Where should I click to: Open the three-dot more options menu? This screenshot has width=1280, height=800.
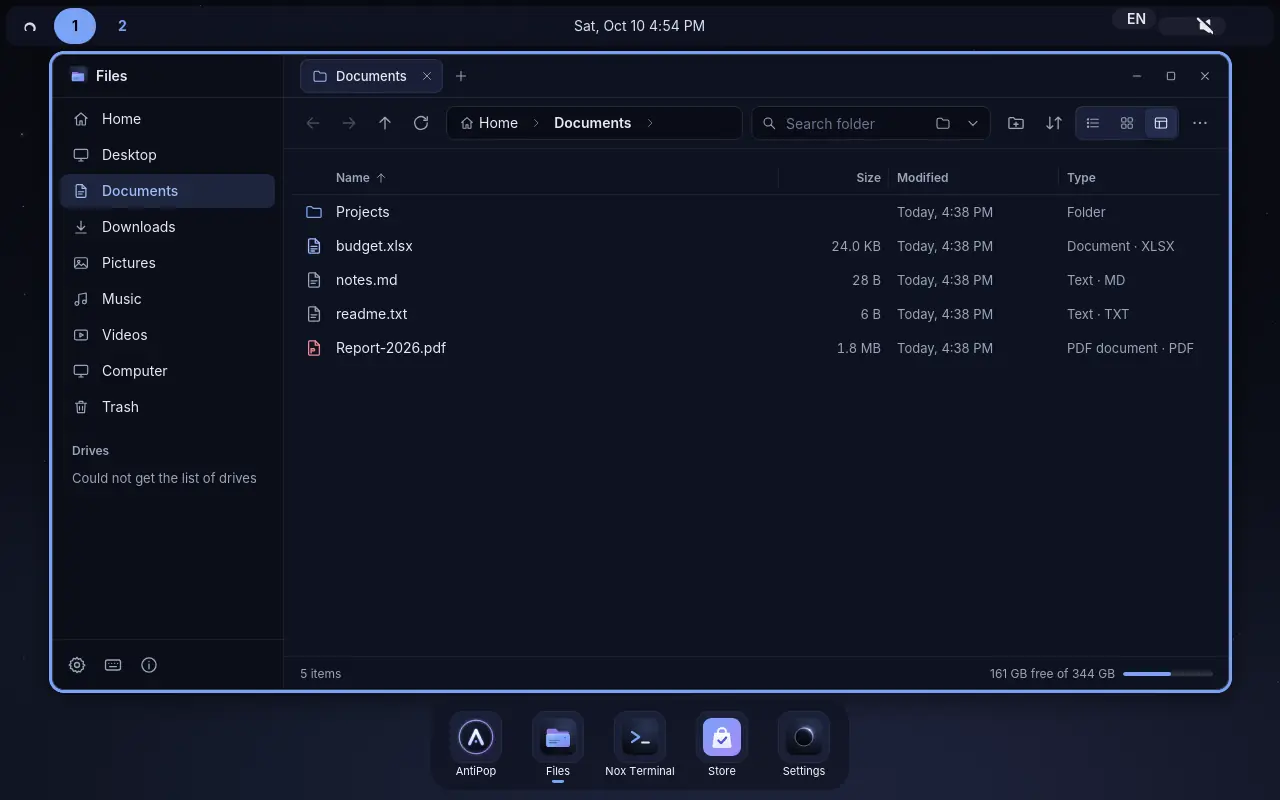[x=1200, y=123]
